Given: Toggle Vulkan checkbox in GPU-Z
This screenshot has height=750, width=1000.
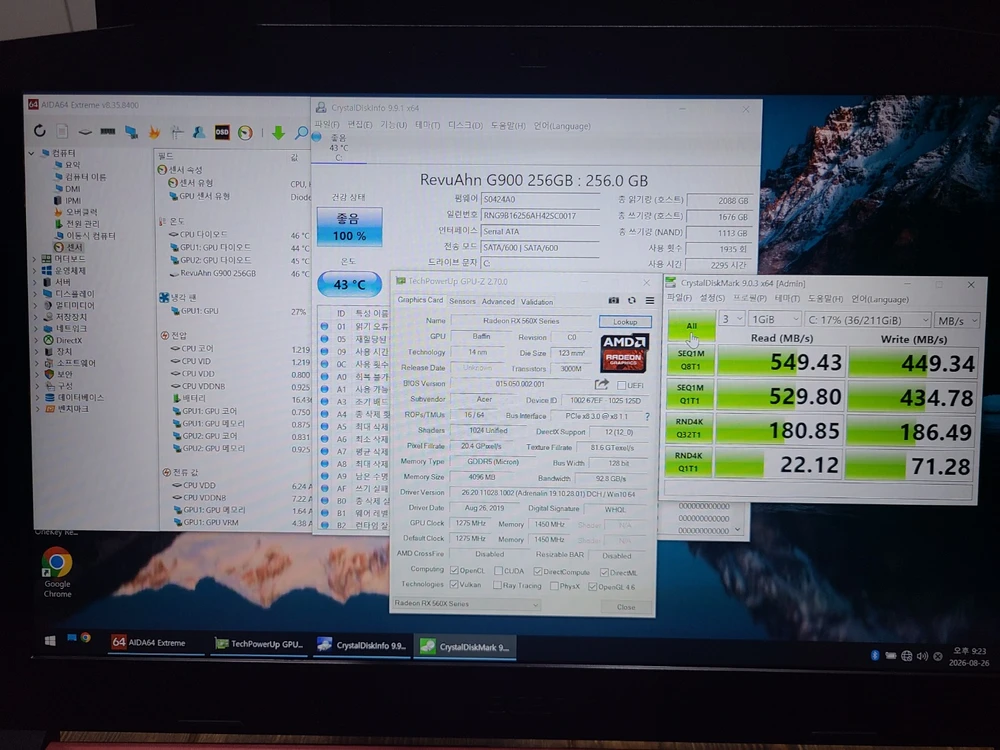Looking at the screenshot, I should click(454, 584).
